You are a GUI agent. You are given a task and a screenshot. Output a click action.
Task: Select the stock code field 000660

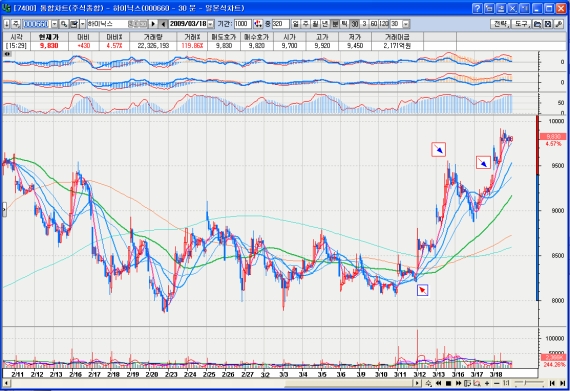(36, 24)
